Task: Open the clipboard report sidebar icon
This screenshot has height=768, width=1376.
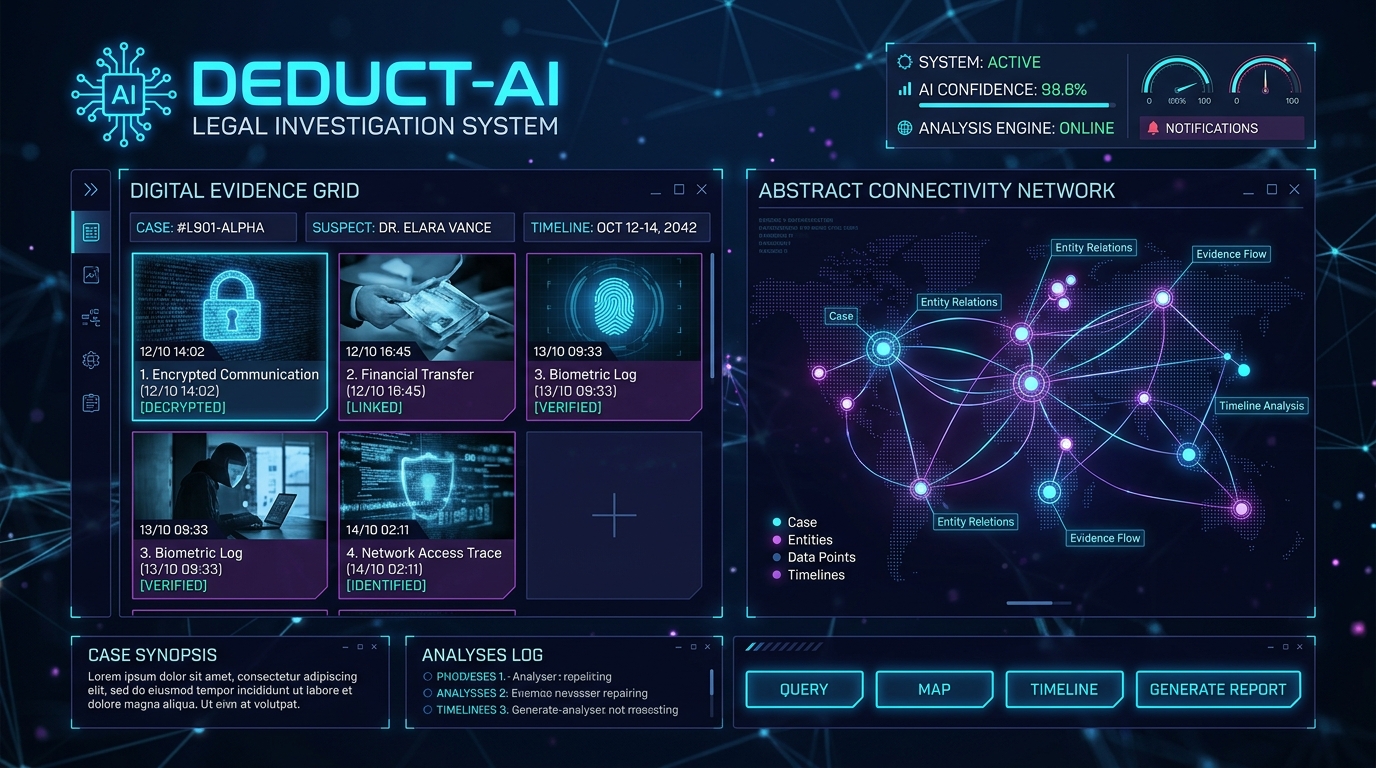Action: click(91, 402)
